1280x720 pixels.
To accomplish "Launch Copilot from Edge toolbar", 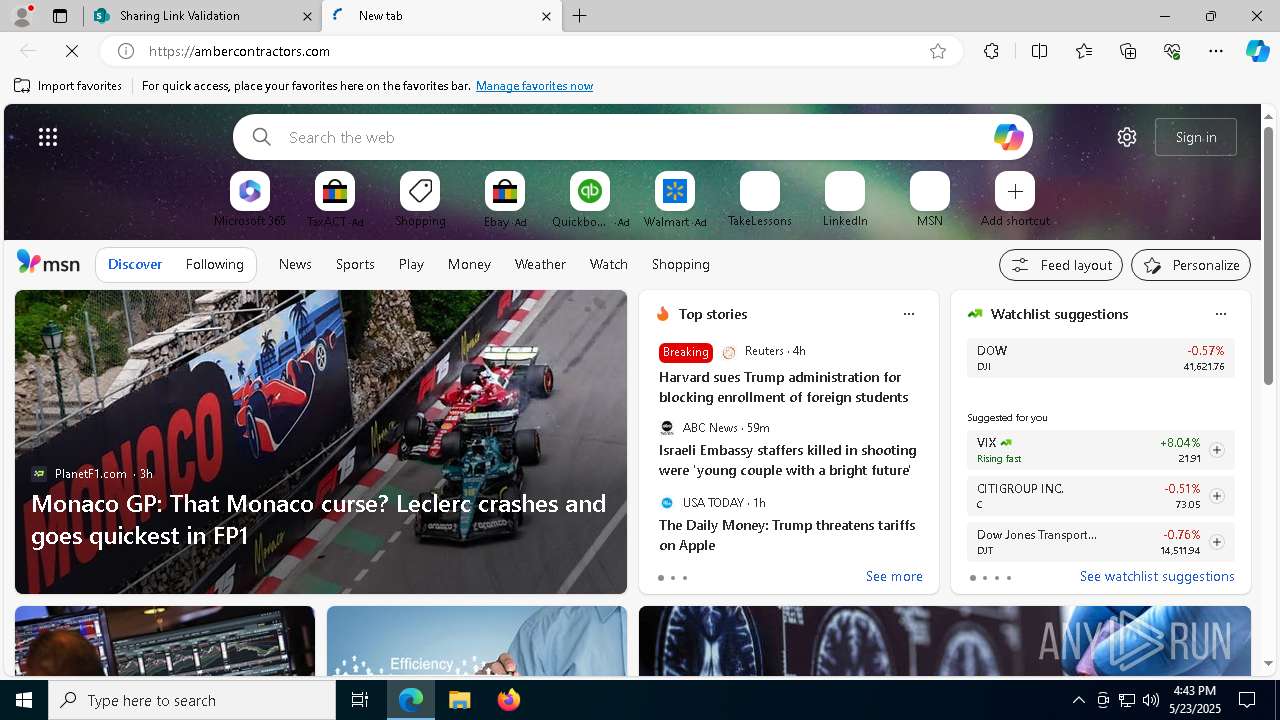I will point(1257,51).
